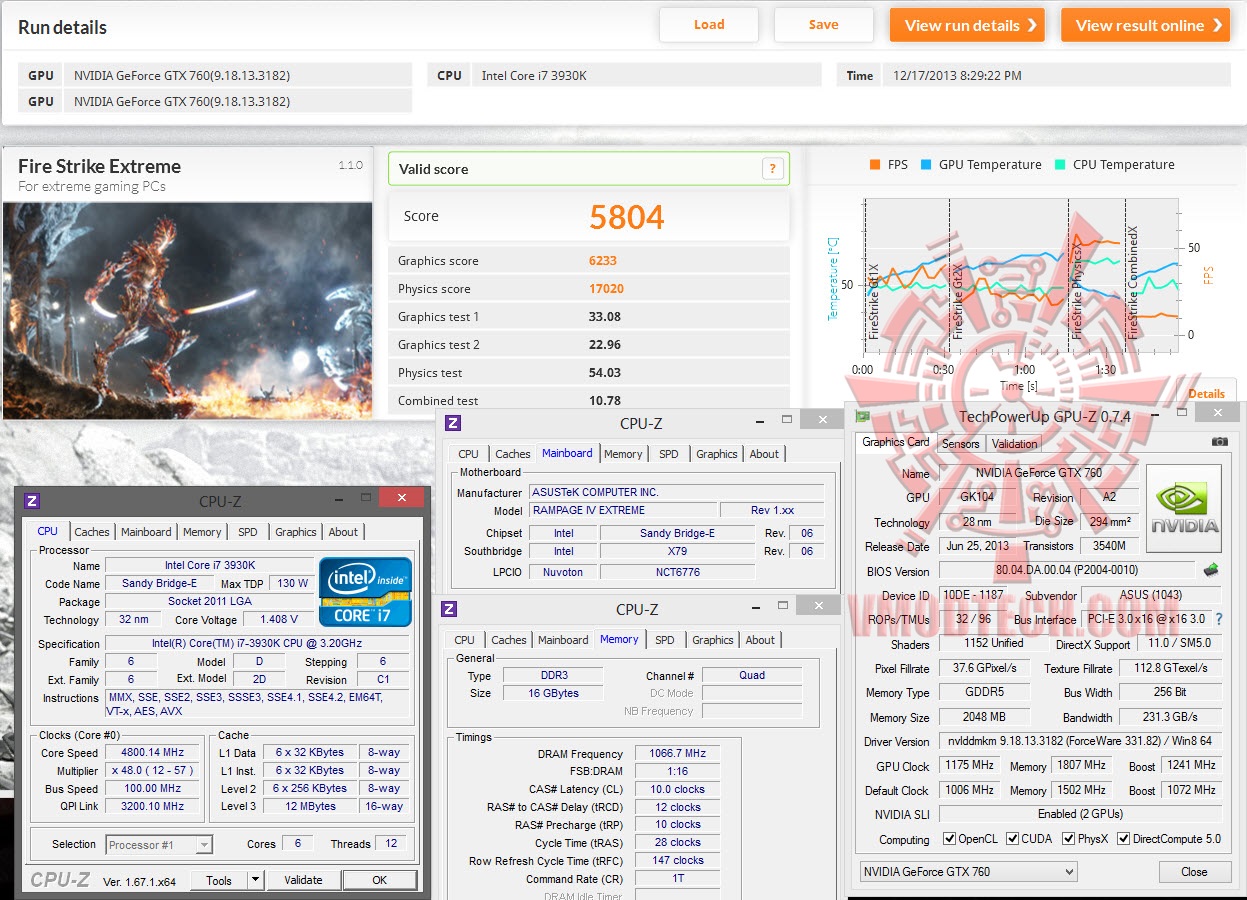Viewport: 1247px width, 900px height.
Task: Open the About tab in CPU-Z CPU window
Action: tap(343, 532)
